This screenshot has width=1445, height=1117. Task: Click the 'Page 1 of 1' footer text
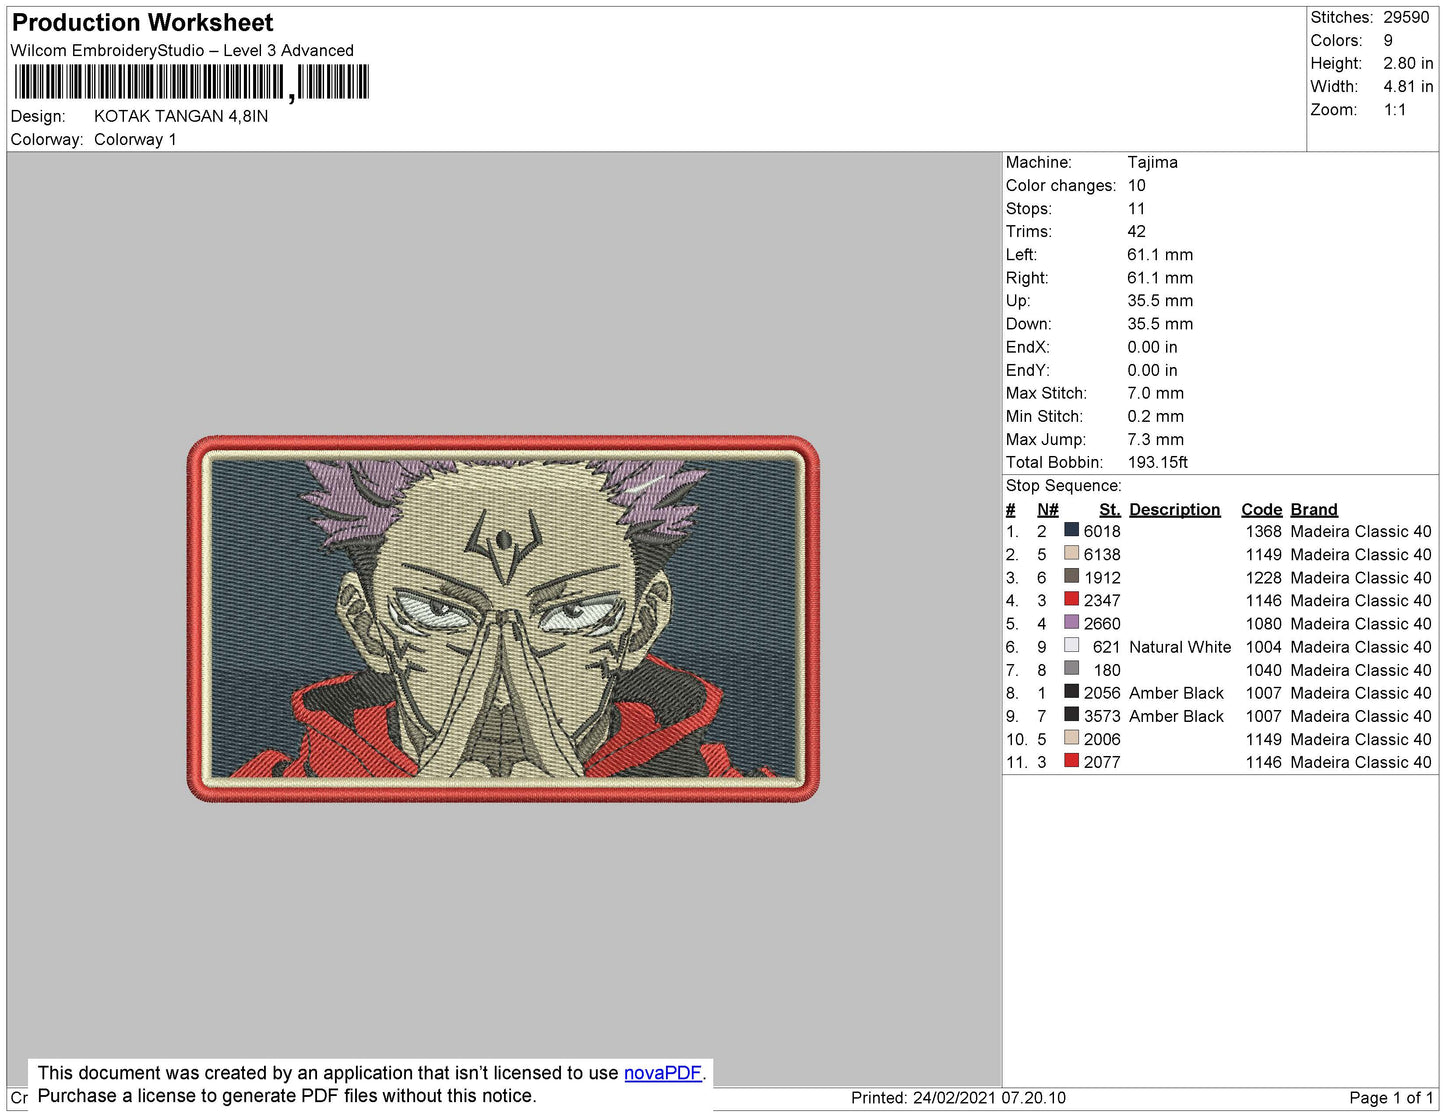tap(1391, 1098)
